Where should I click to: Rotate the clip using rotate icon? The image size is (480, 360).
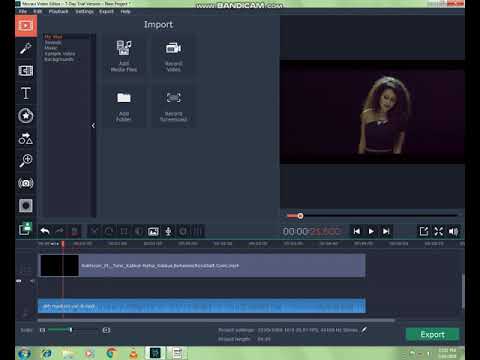tap(109, 231)
